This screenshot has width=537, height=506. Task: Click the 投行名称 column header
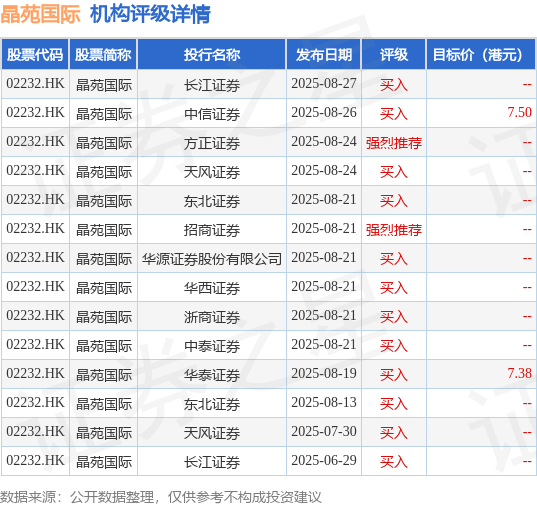[212, 54]
